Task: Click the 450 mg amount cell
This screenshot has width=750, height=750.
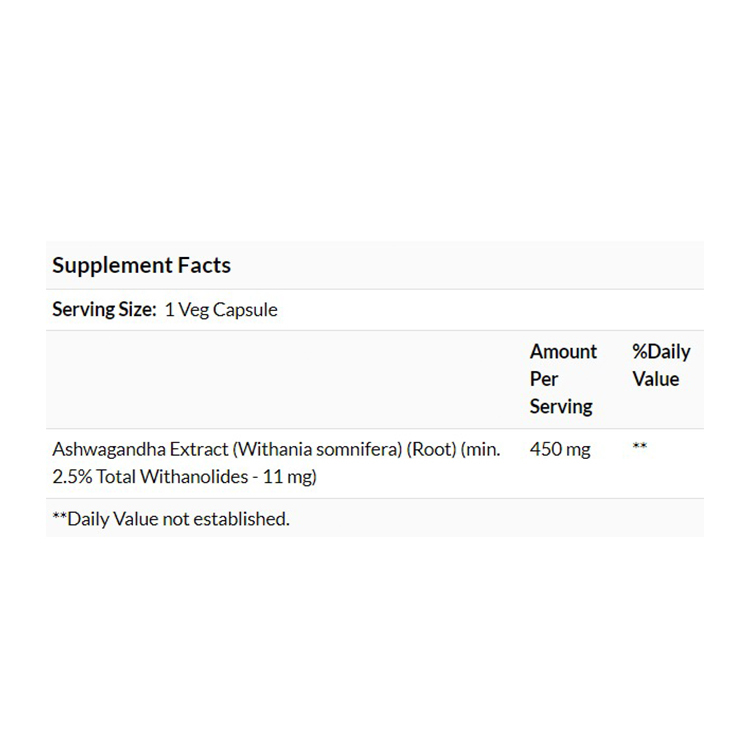Action: pos(560,450)
